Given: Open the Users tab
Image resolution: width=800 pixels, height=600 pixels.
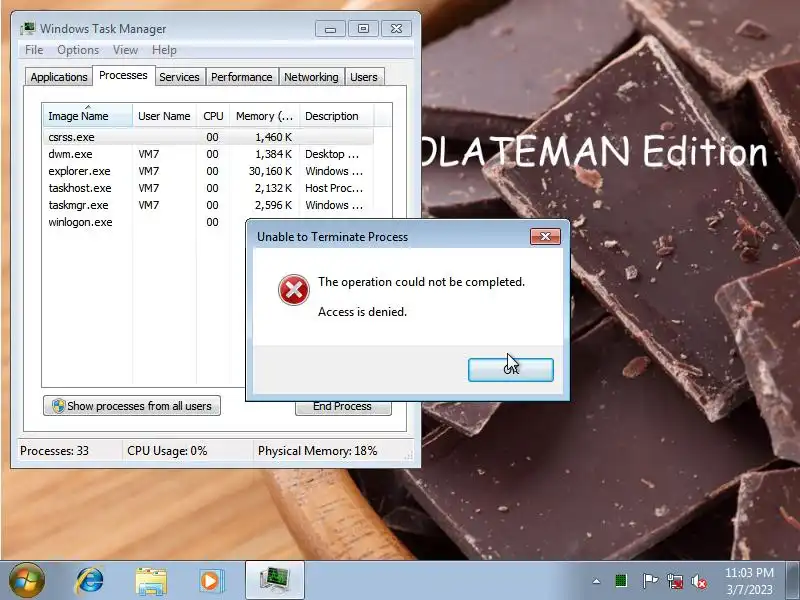Looking at the screenshot, I should tap(364, 77).
